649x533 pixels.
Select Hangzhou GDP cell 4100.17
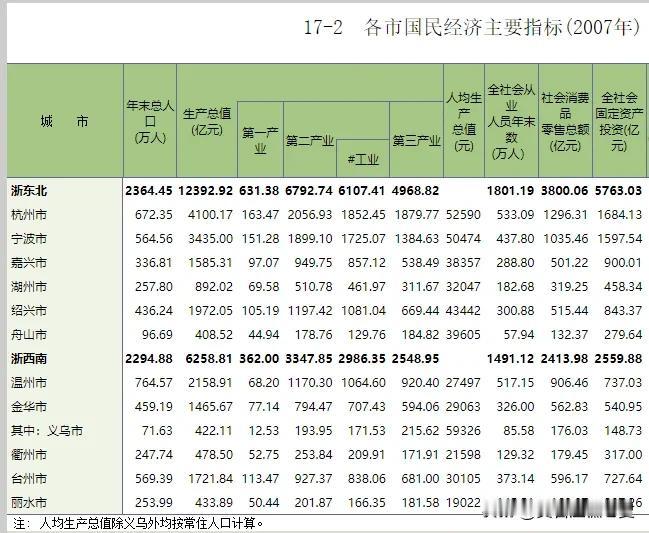click(x=210, y=215)
